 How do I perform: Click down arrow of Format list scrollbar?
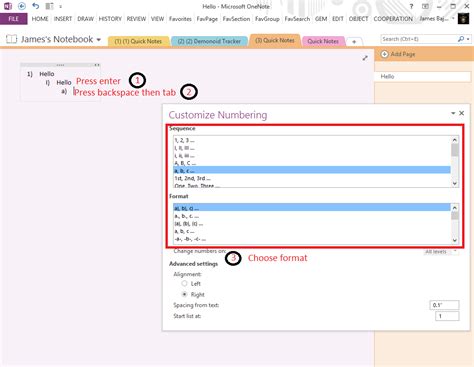(x=455, y=240)
